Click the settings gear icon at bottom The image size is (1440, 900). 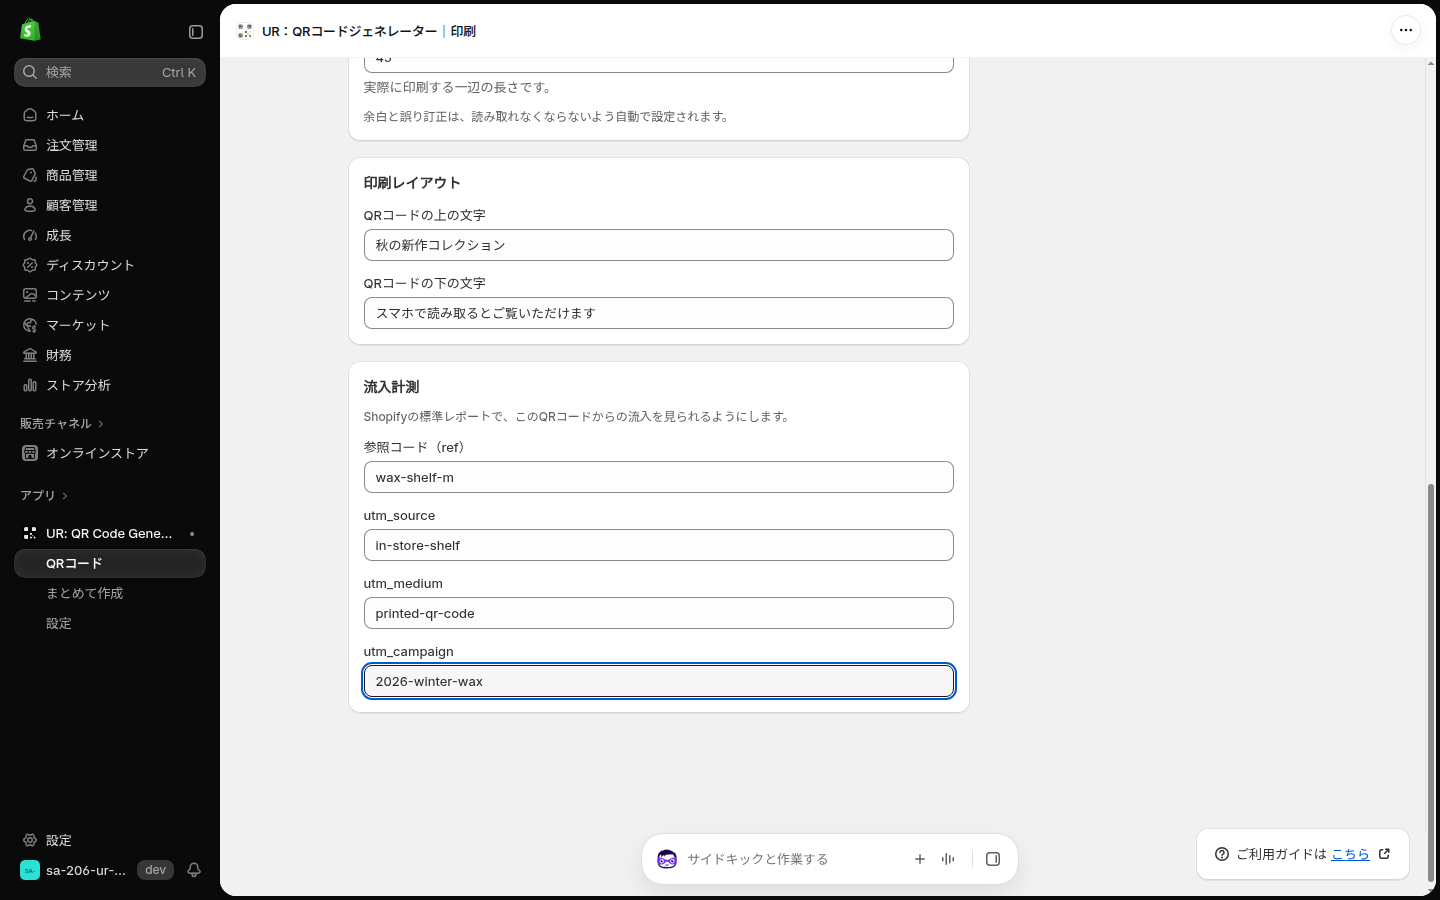[x=30, y=840]
